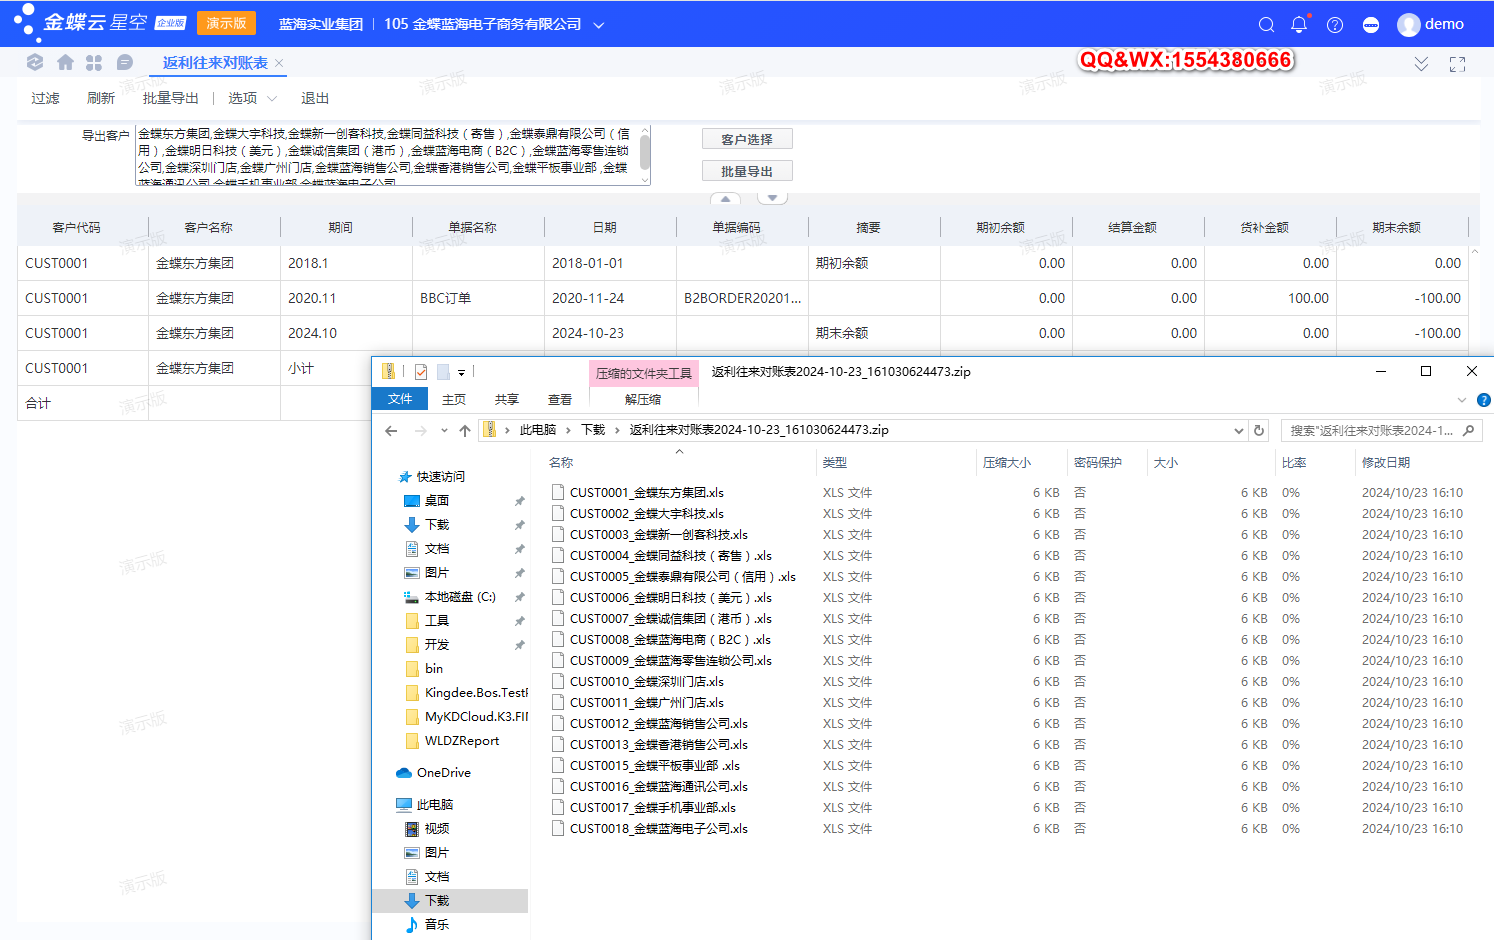Viewport: 1494px width, 940px height.
Task: Click 下载 in the address breadcrumb
Action: point(593,430)
